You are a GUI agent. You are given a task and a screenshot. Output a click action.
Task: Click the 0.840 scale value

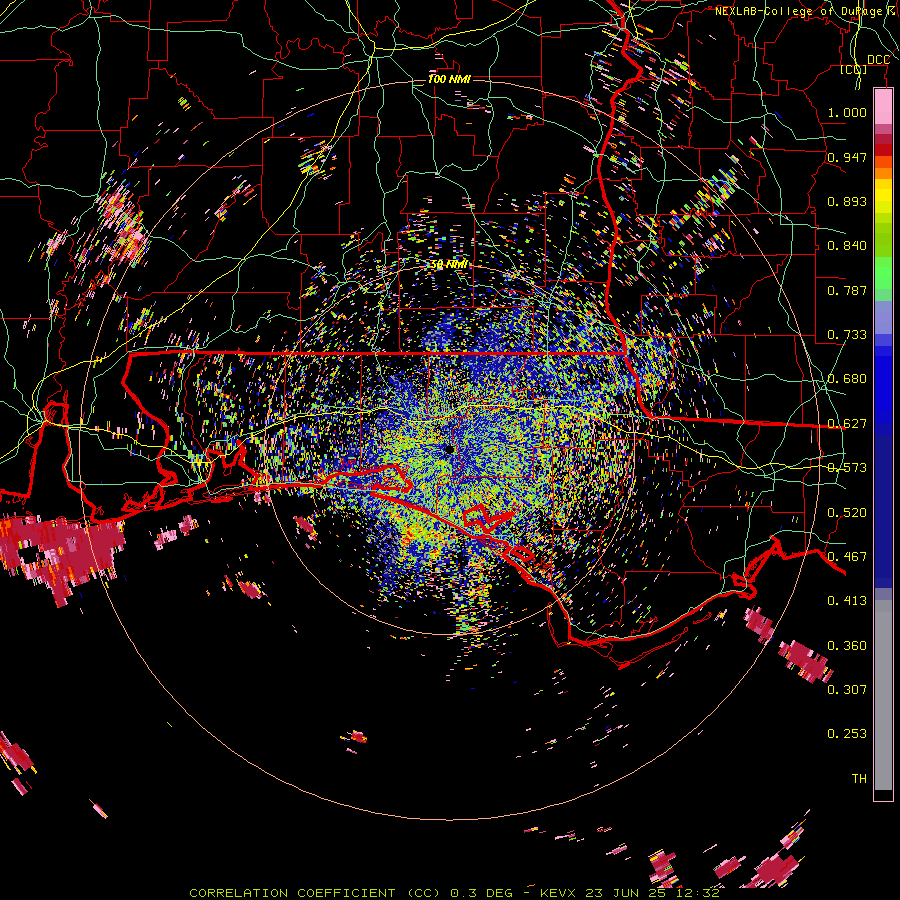847,246
